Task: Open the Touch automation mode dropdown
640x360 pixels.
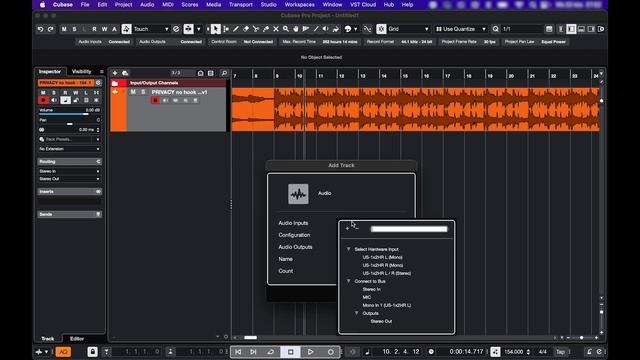Action: 151,29
